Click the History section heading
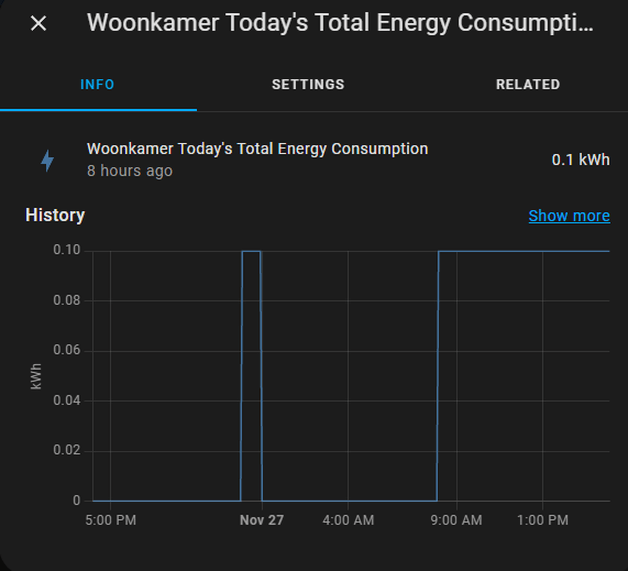Viewport: 628px width, 571px height. tap(55, 215)
